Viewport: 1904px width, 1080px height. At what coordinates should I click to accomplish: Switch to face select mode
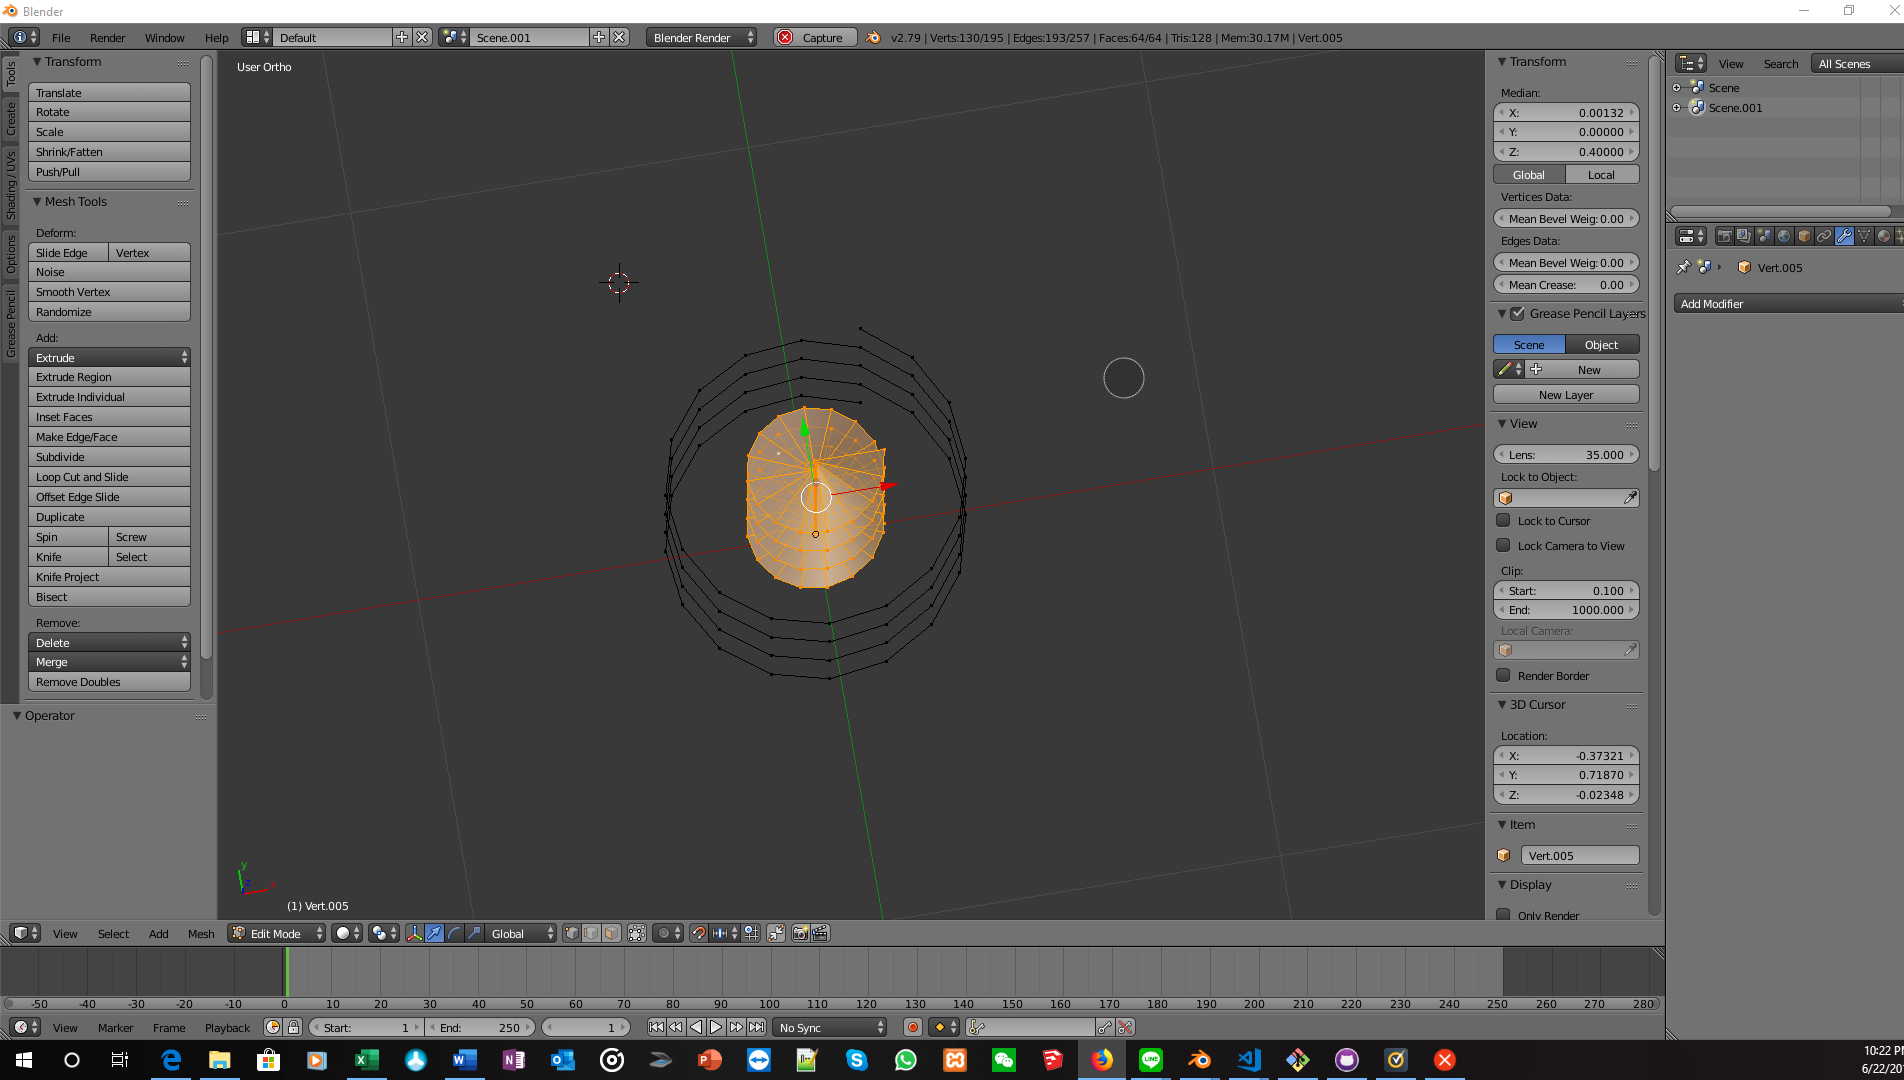[x=611, y=933]
